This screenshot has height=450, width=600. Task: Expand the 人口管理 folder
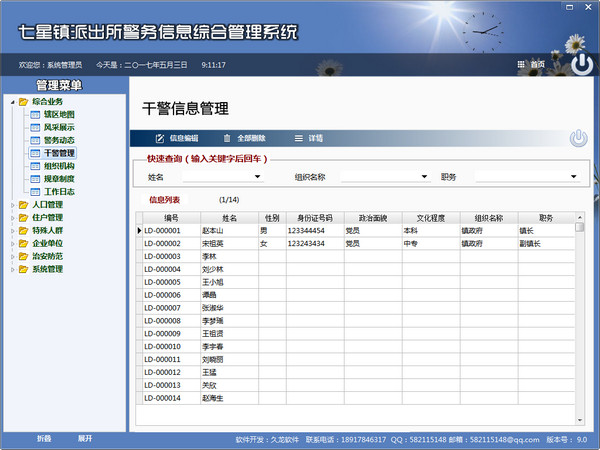pos(10,204)
